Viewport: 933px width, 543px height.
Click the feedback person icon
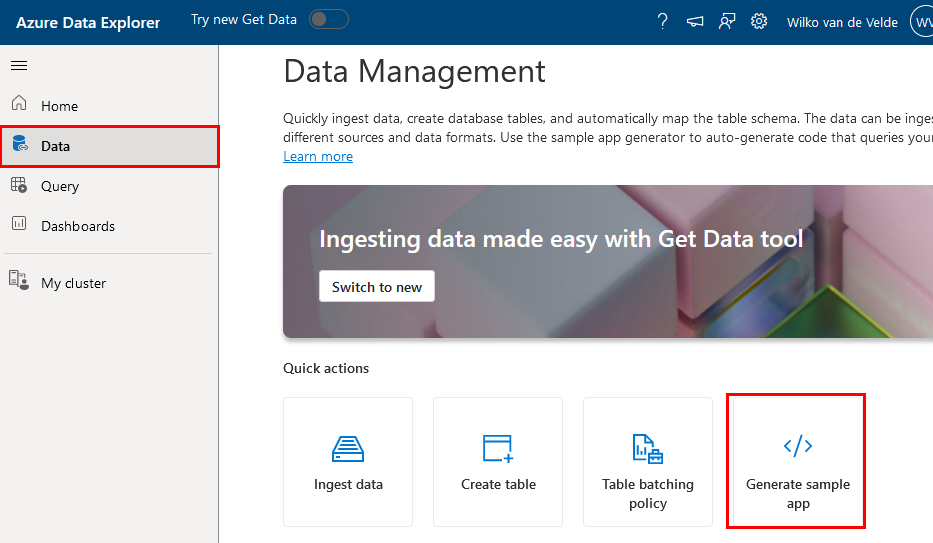pyautogui.click(x=727, y=22)
